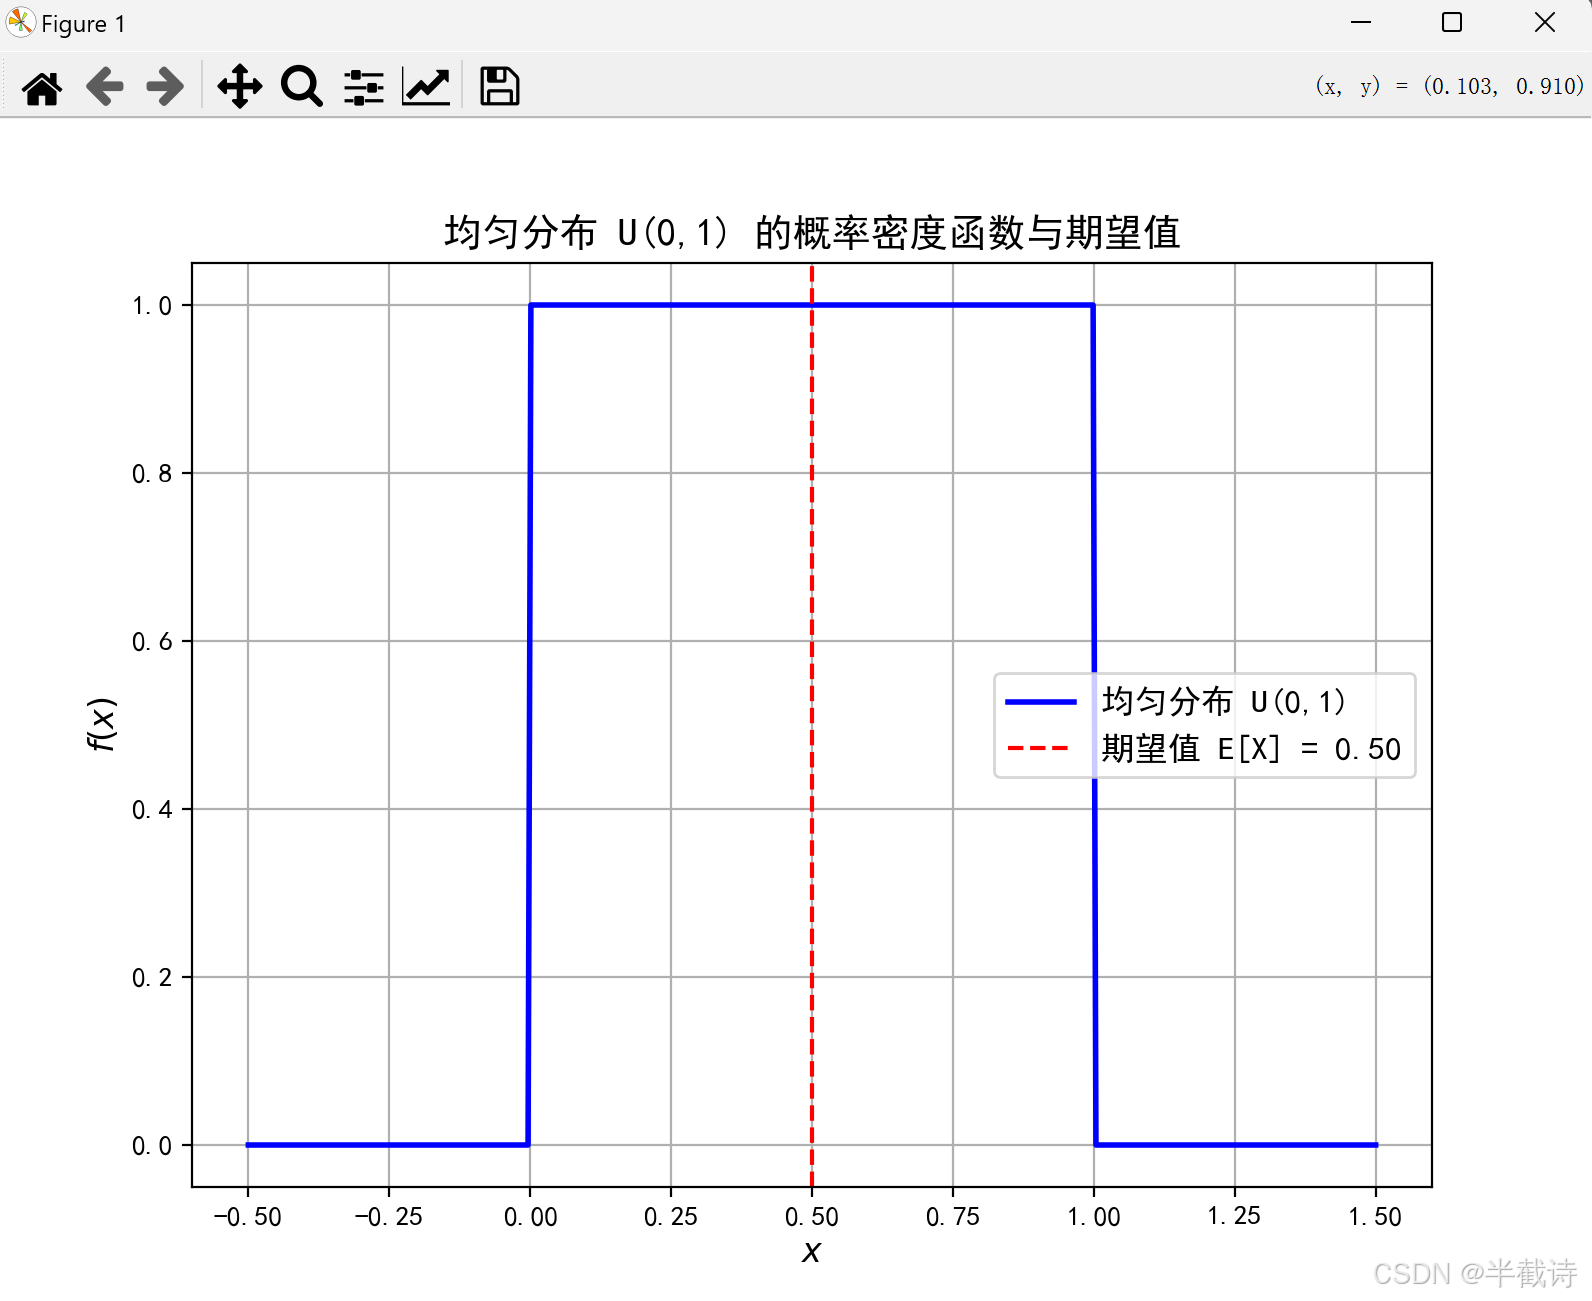Viewport: 1592px width, 1301px height.
Task: Minimize the Figure 1 window
Action: (x=1361, y=22)
